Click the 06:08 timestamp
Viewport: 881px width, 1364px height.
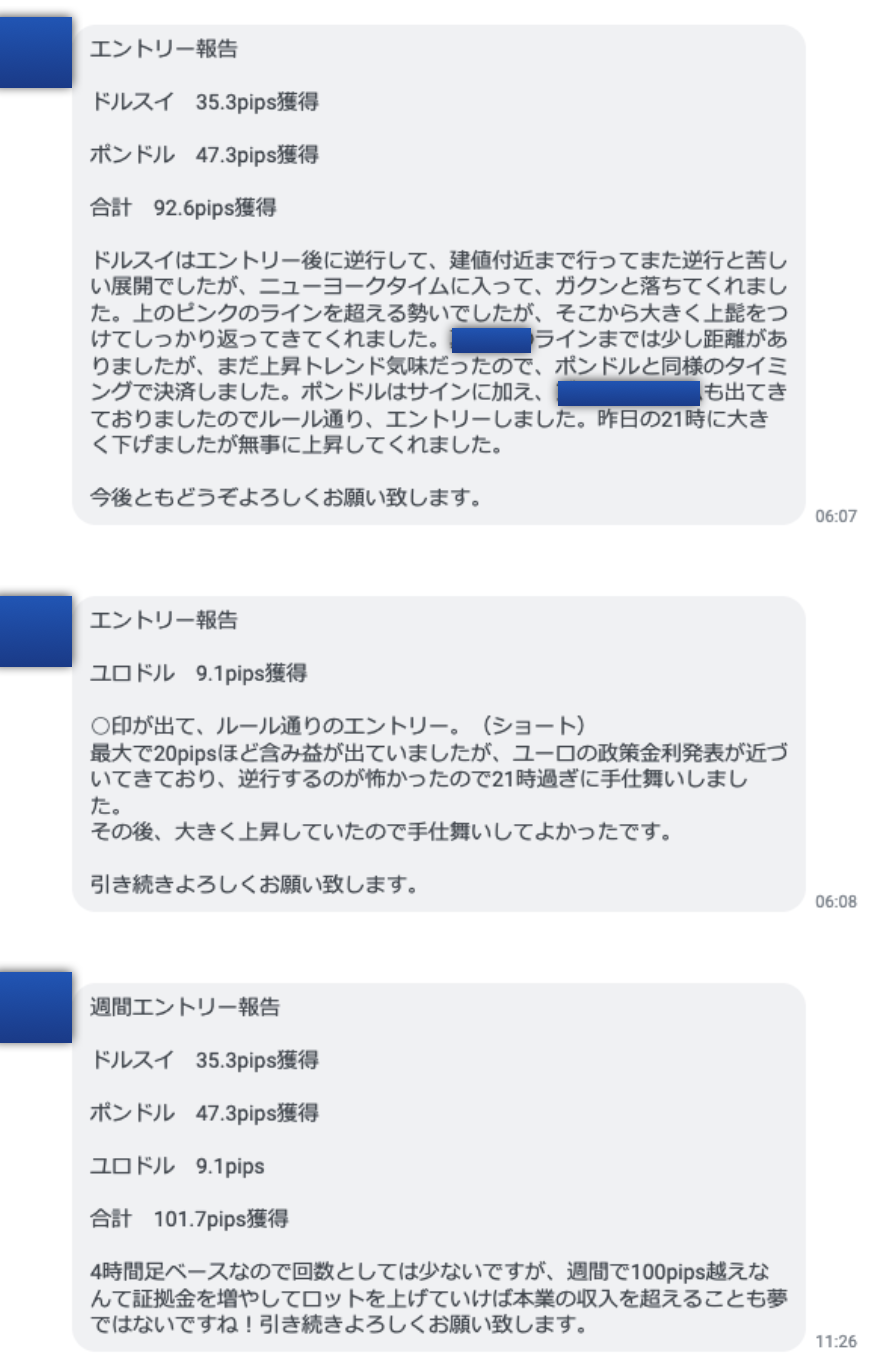(836, 901)
